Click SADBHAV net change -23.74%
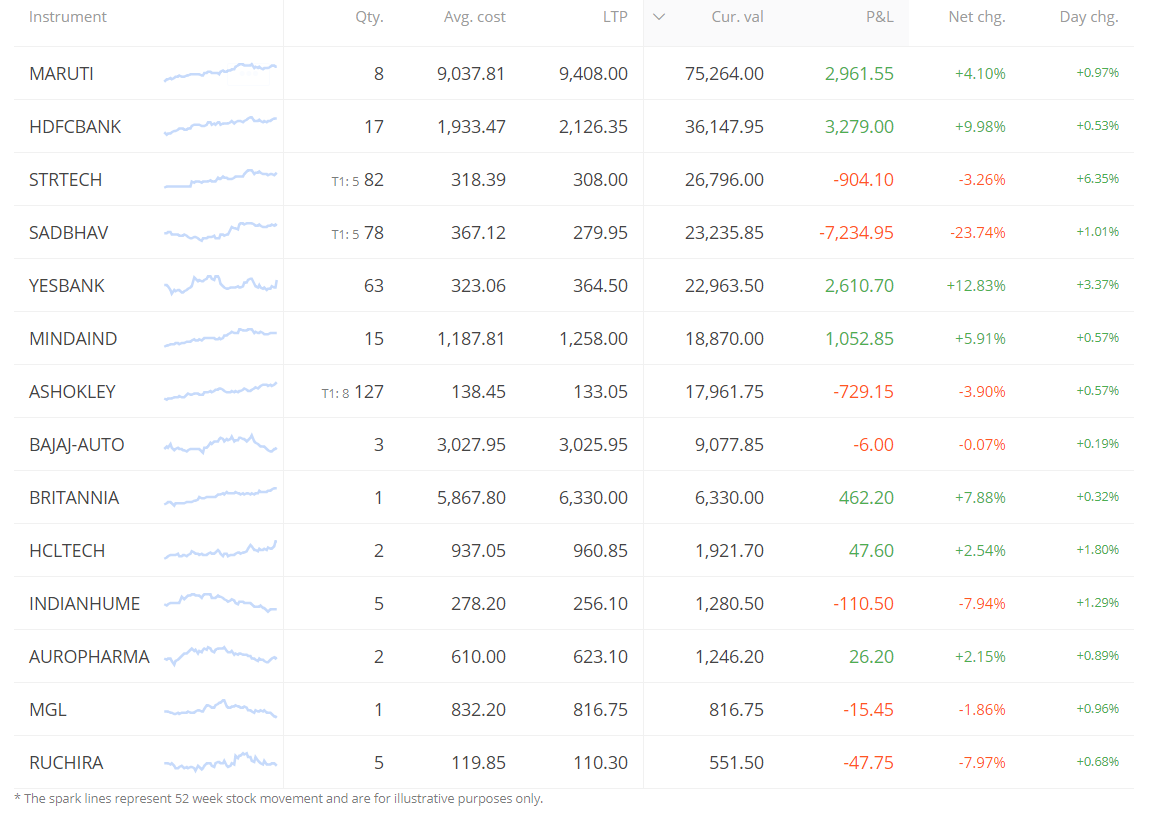Screen dimensions: 1151x816 click(978, 233)
